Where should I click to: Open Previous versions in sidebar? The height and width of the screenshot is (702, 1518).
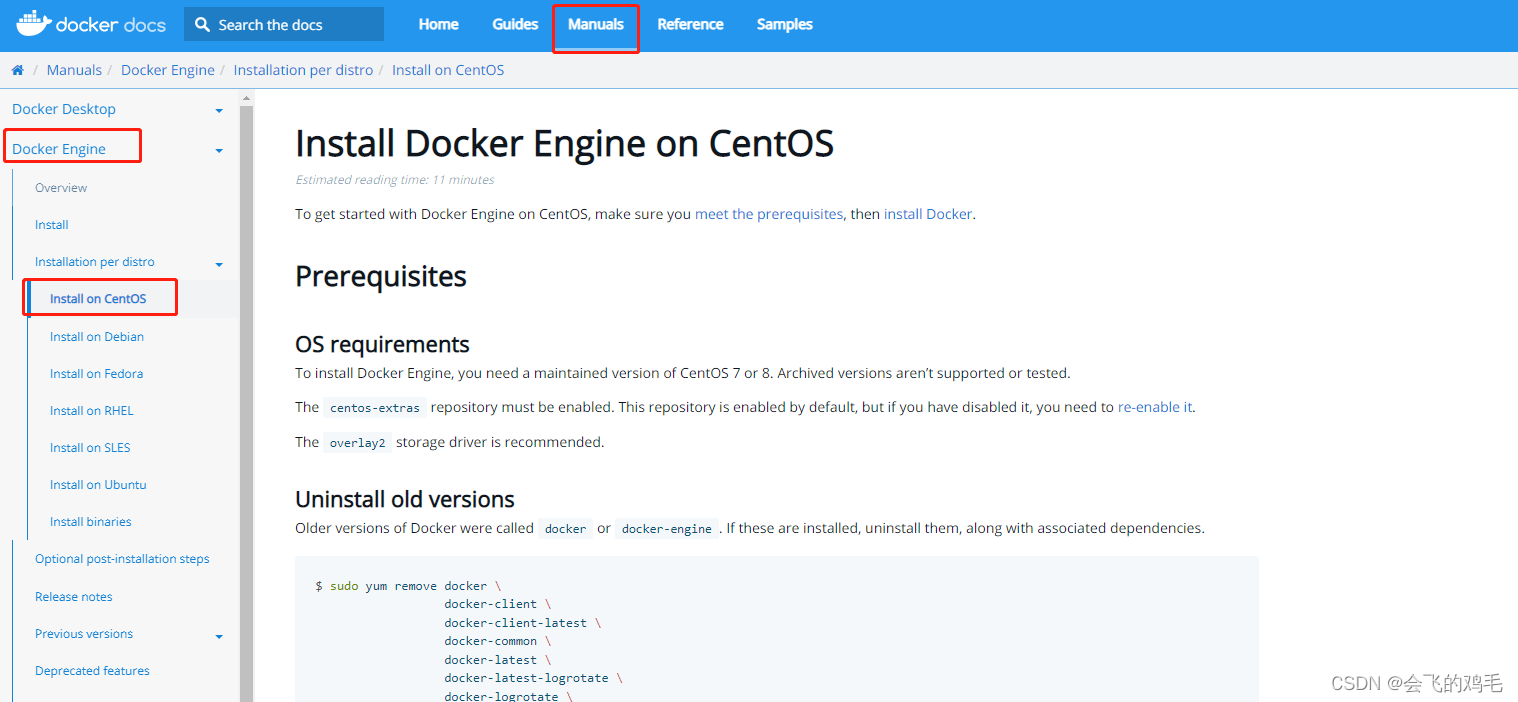(84, 634)
